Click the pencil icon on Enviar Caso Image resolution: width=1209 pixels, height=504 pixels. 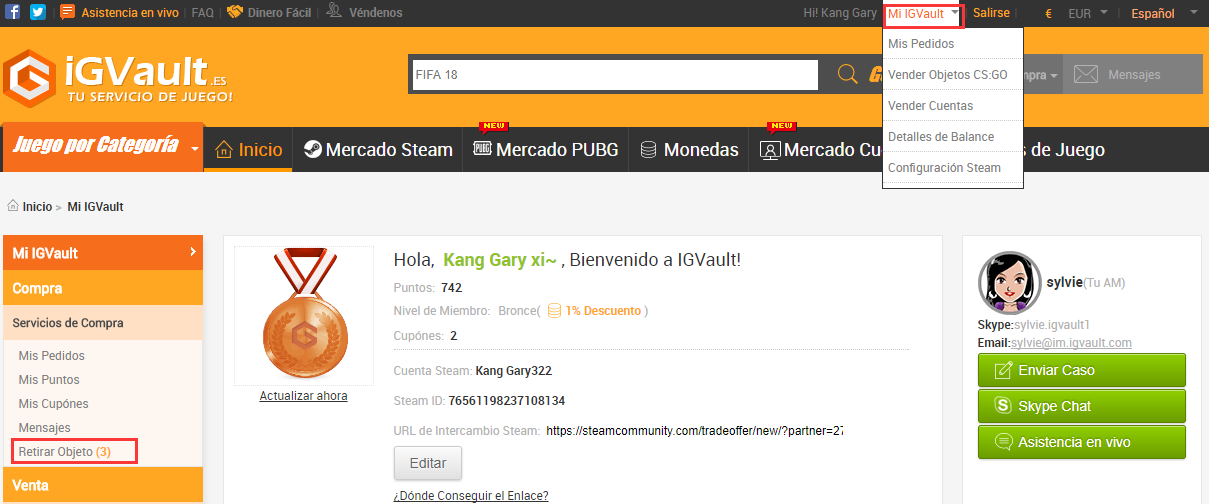coord(1003,370)
